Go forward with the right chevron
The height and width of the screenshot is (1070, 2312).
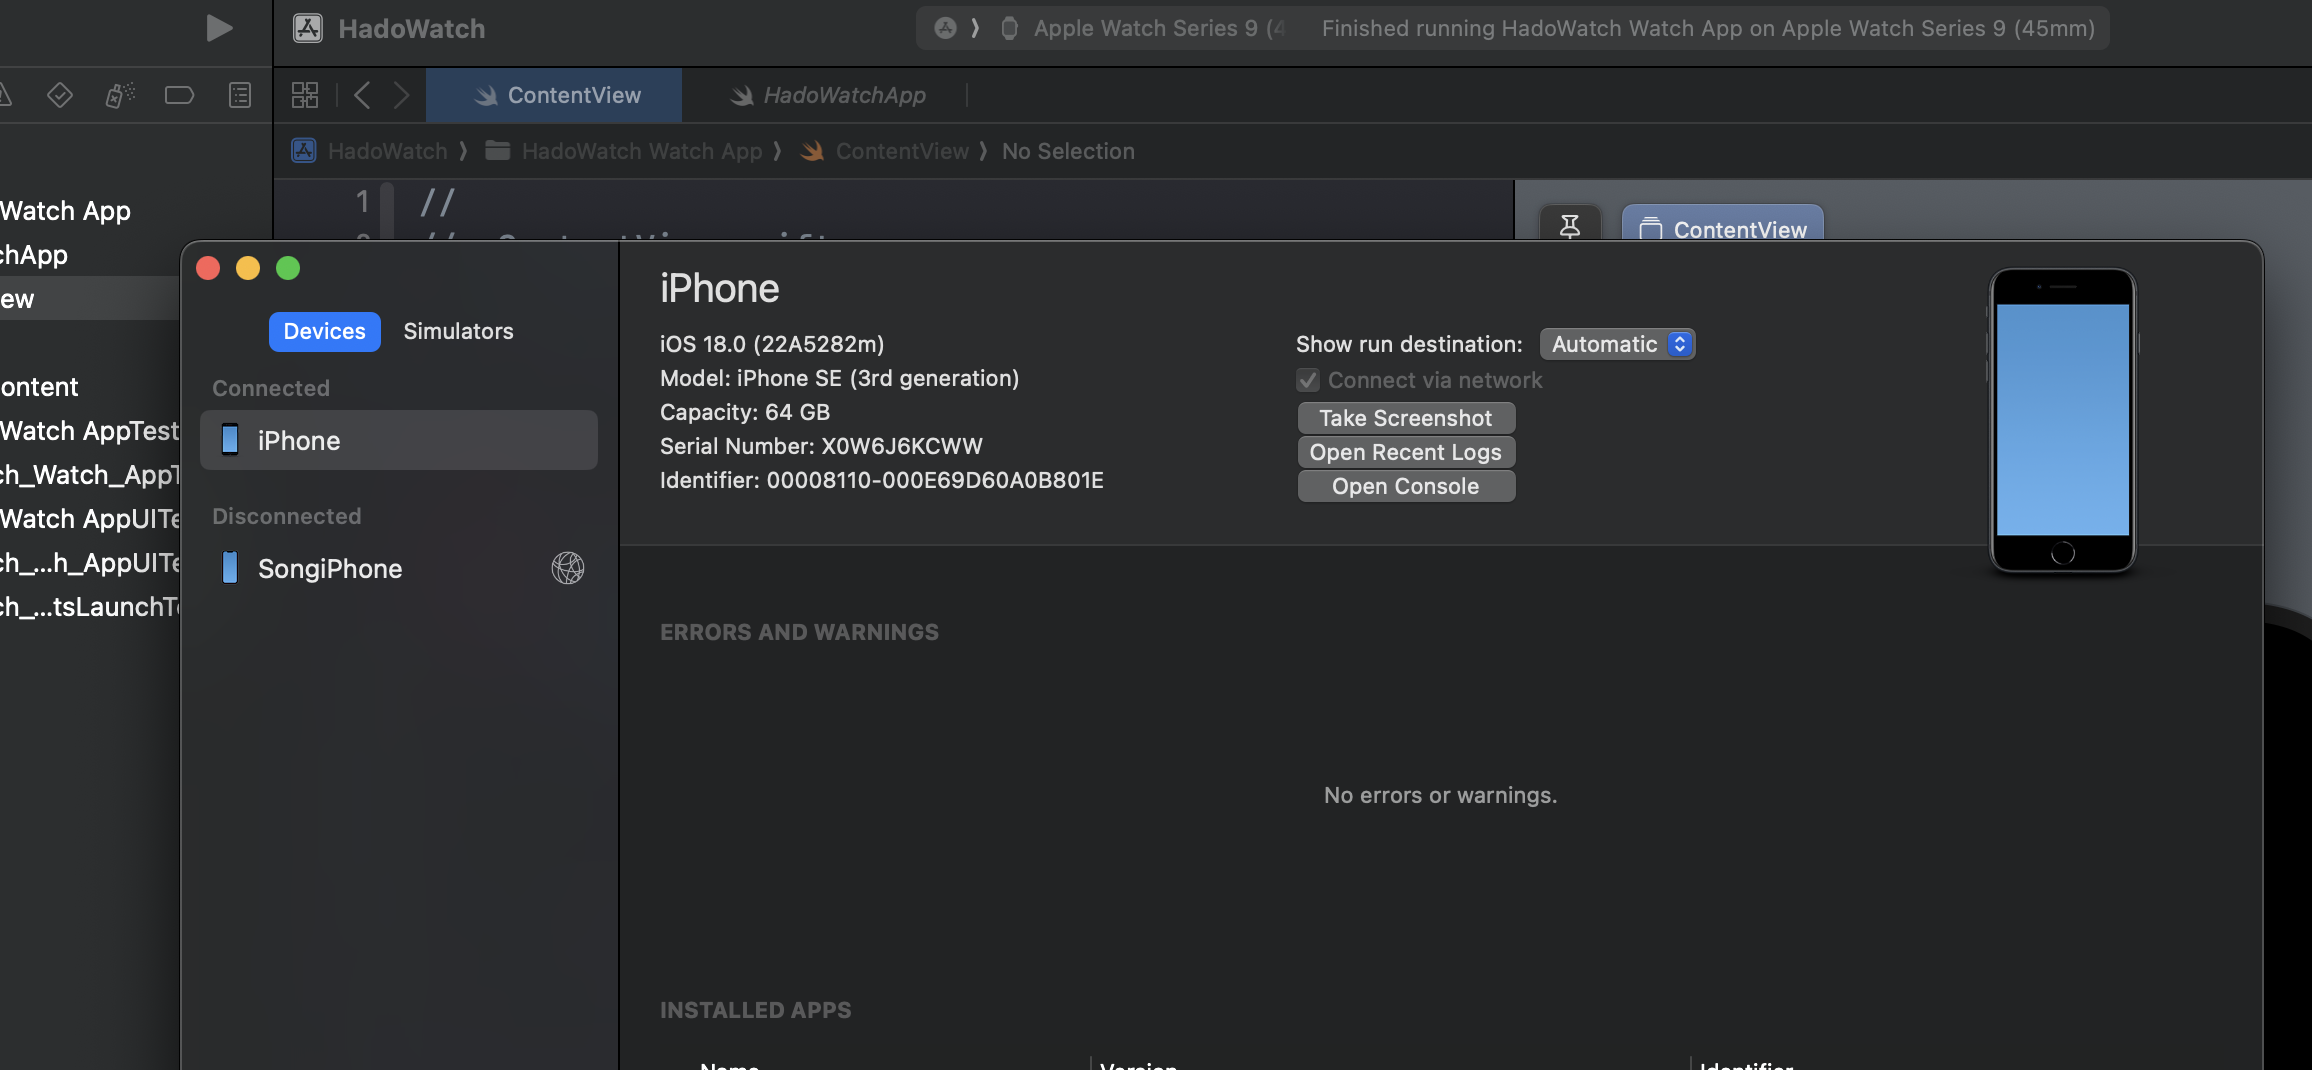click(401, 95)
